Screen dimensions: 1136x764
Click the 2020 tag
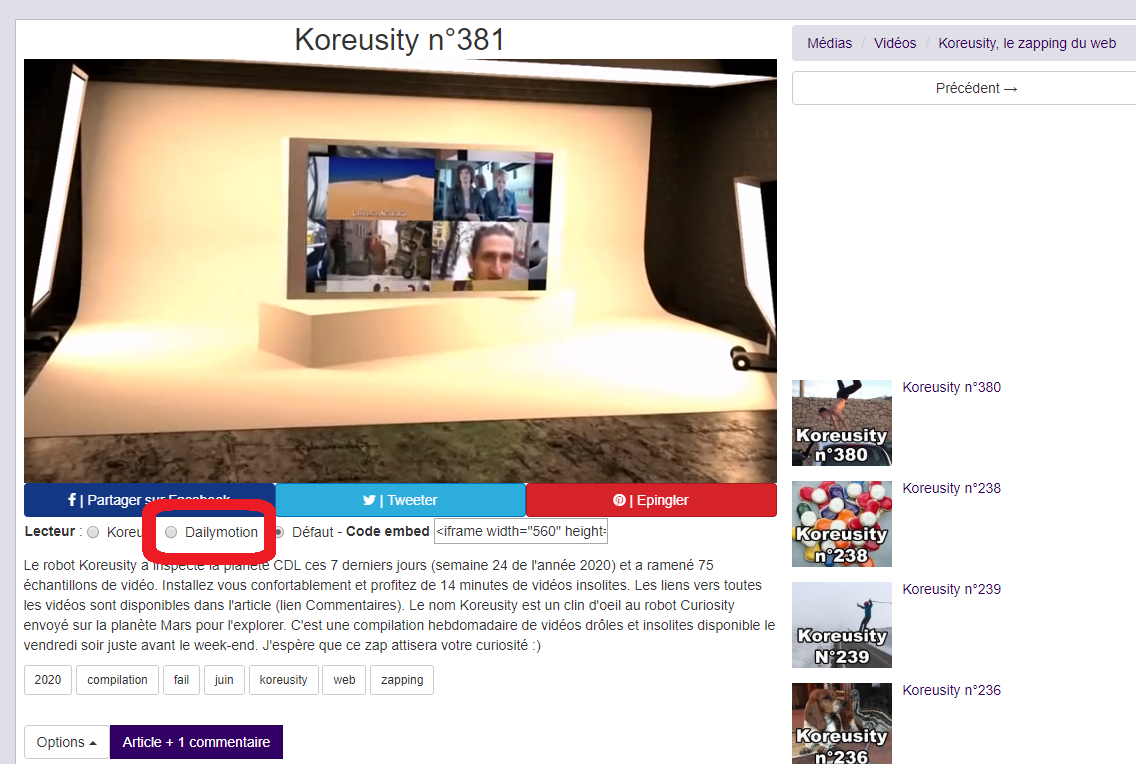coord(47,680)
